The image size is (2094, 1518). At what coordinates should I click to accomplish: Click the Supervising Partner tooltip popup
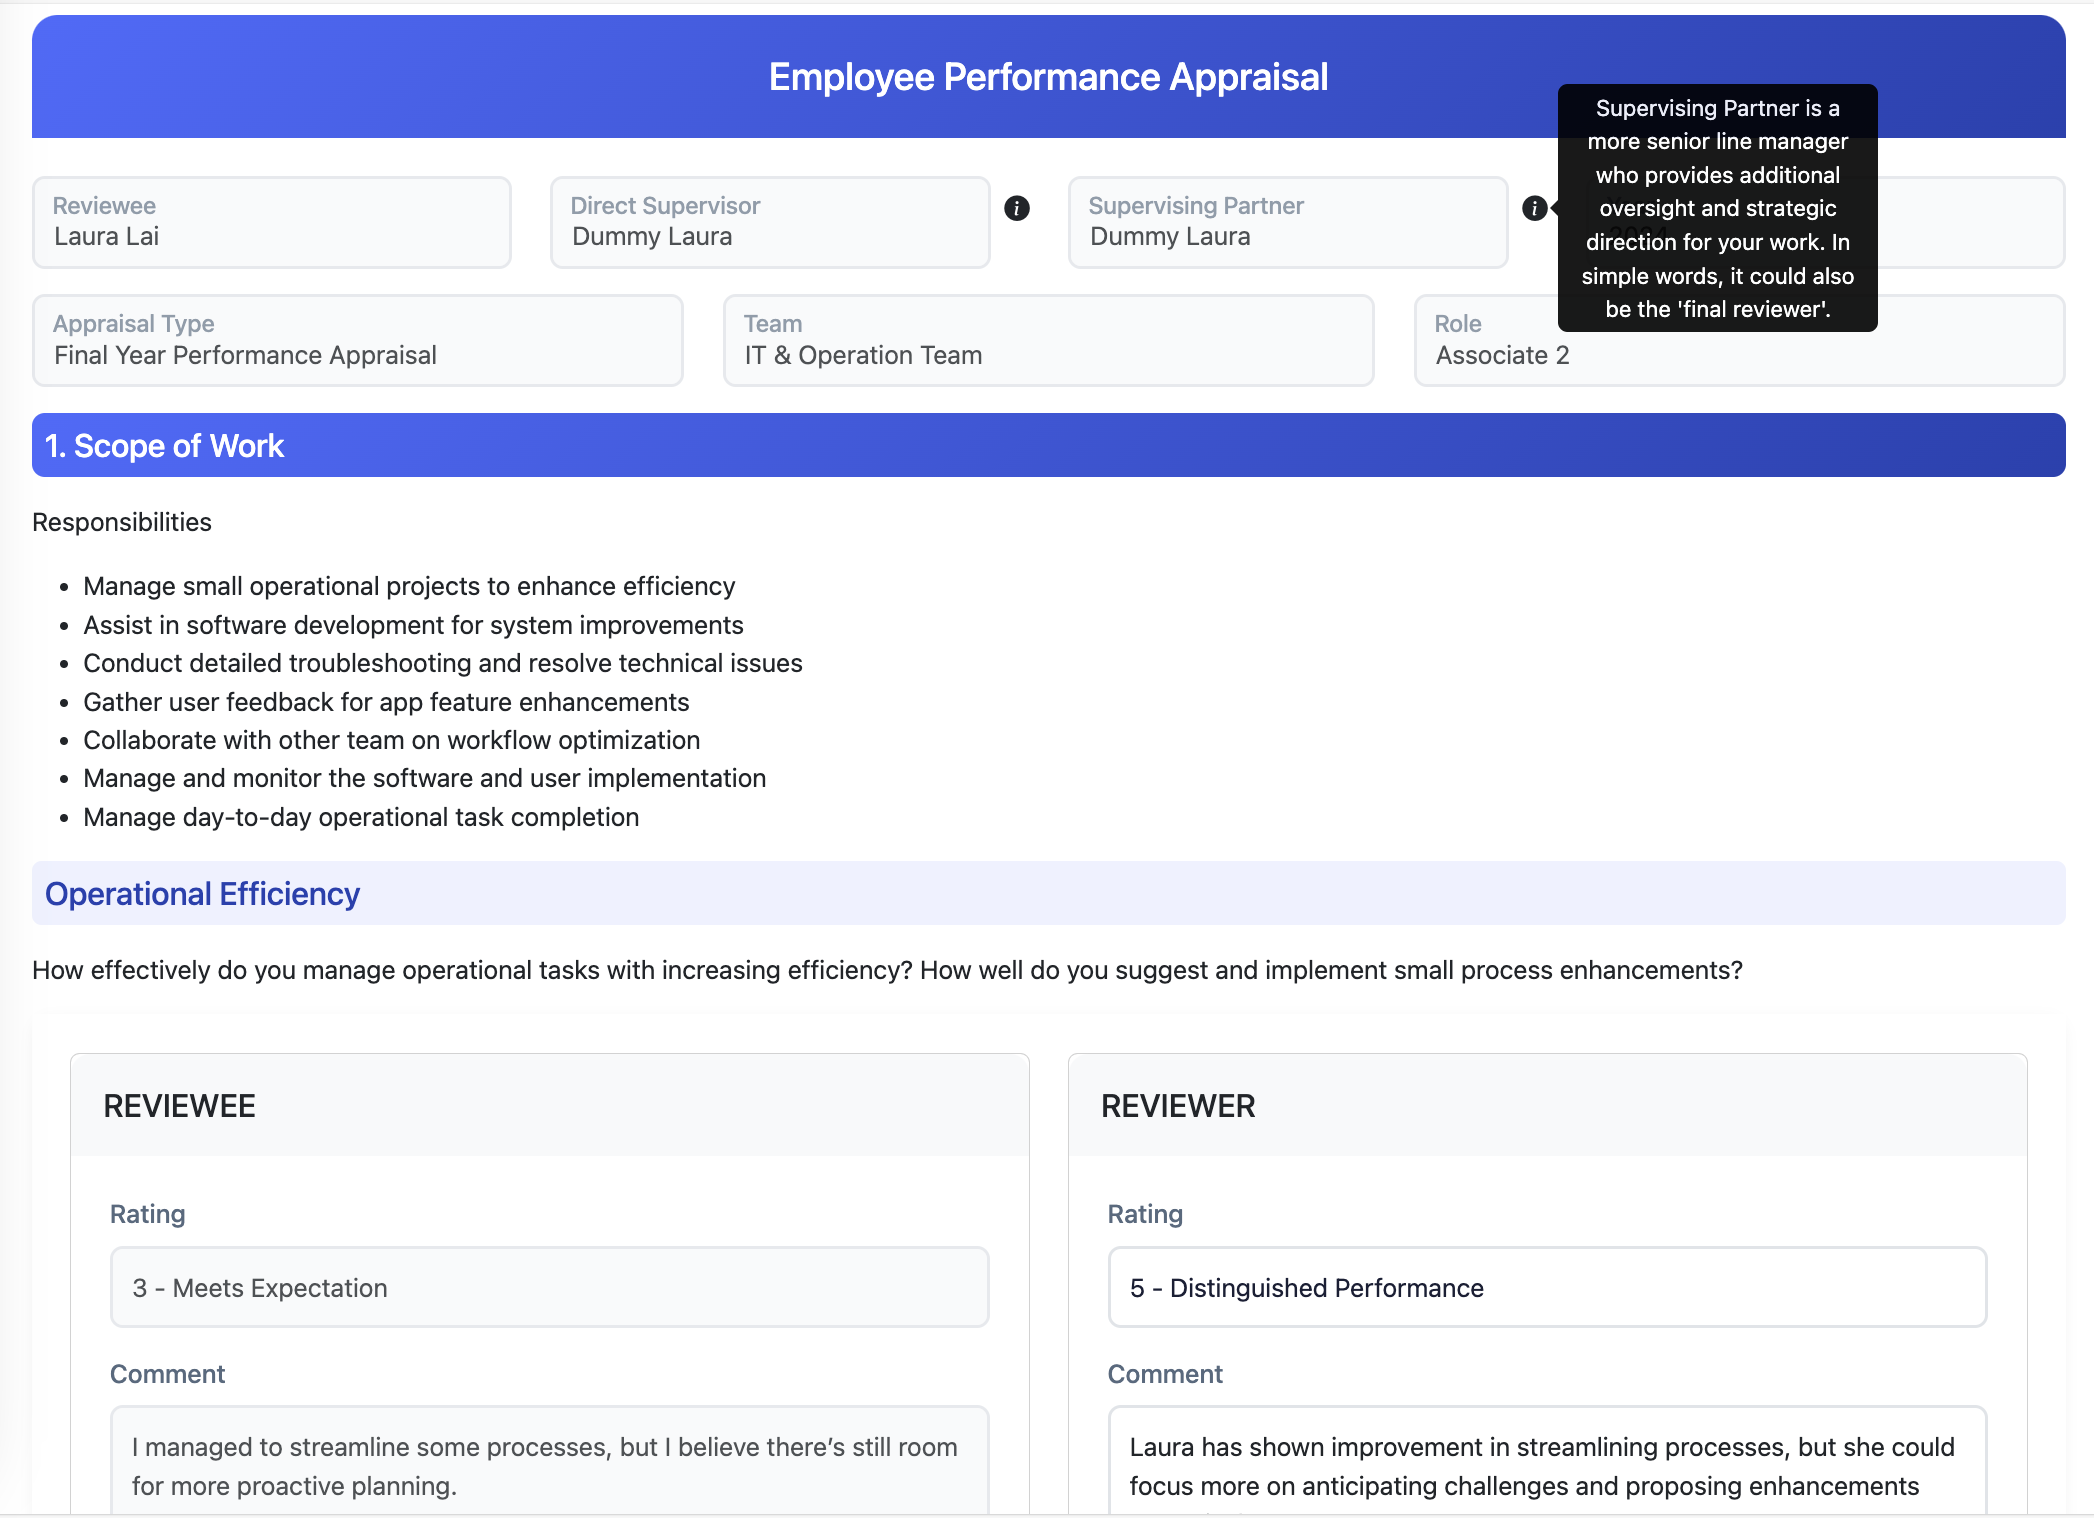coord(1716,208)
